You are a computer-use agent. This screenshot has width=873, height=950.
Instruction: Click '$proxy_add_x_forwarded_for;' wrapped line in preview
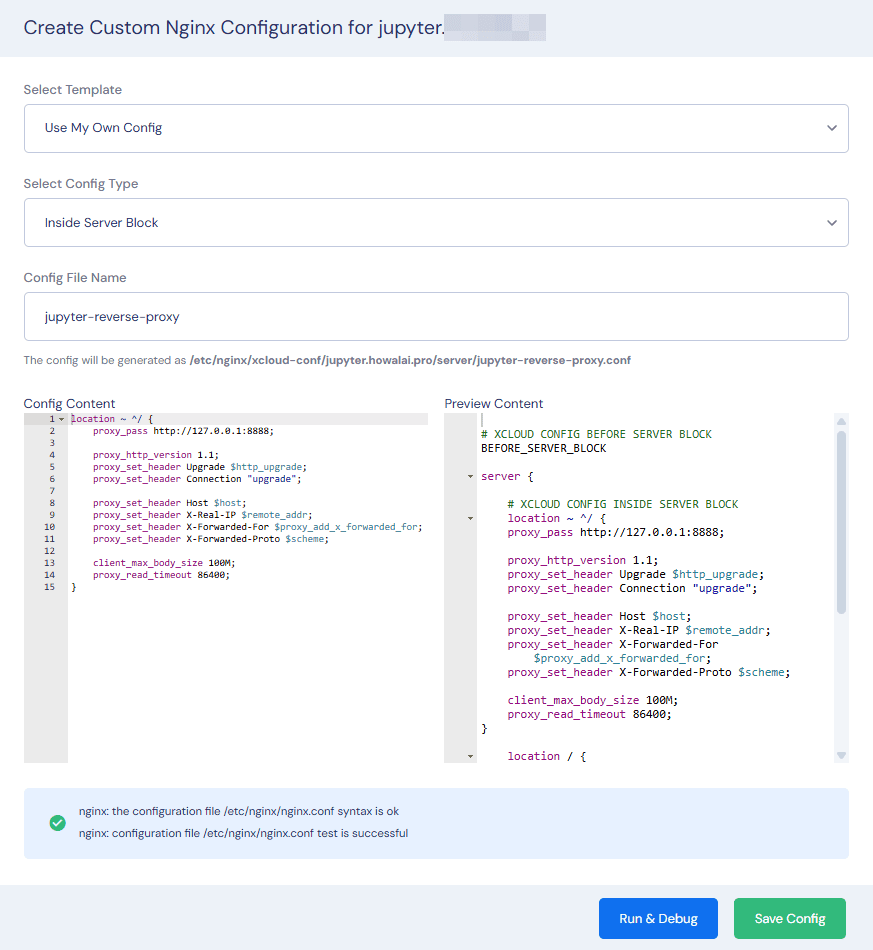(622, 659)
